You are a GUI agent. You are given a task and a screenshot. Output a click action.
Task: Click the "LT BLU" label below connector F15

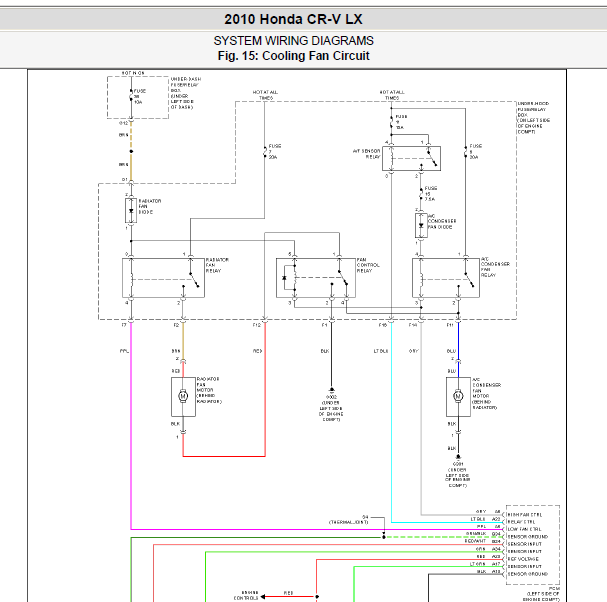[x=381, y=351]
